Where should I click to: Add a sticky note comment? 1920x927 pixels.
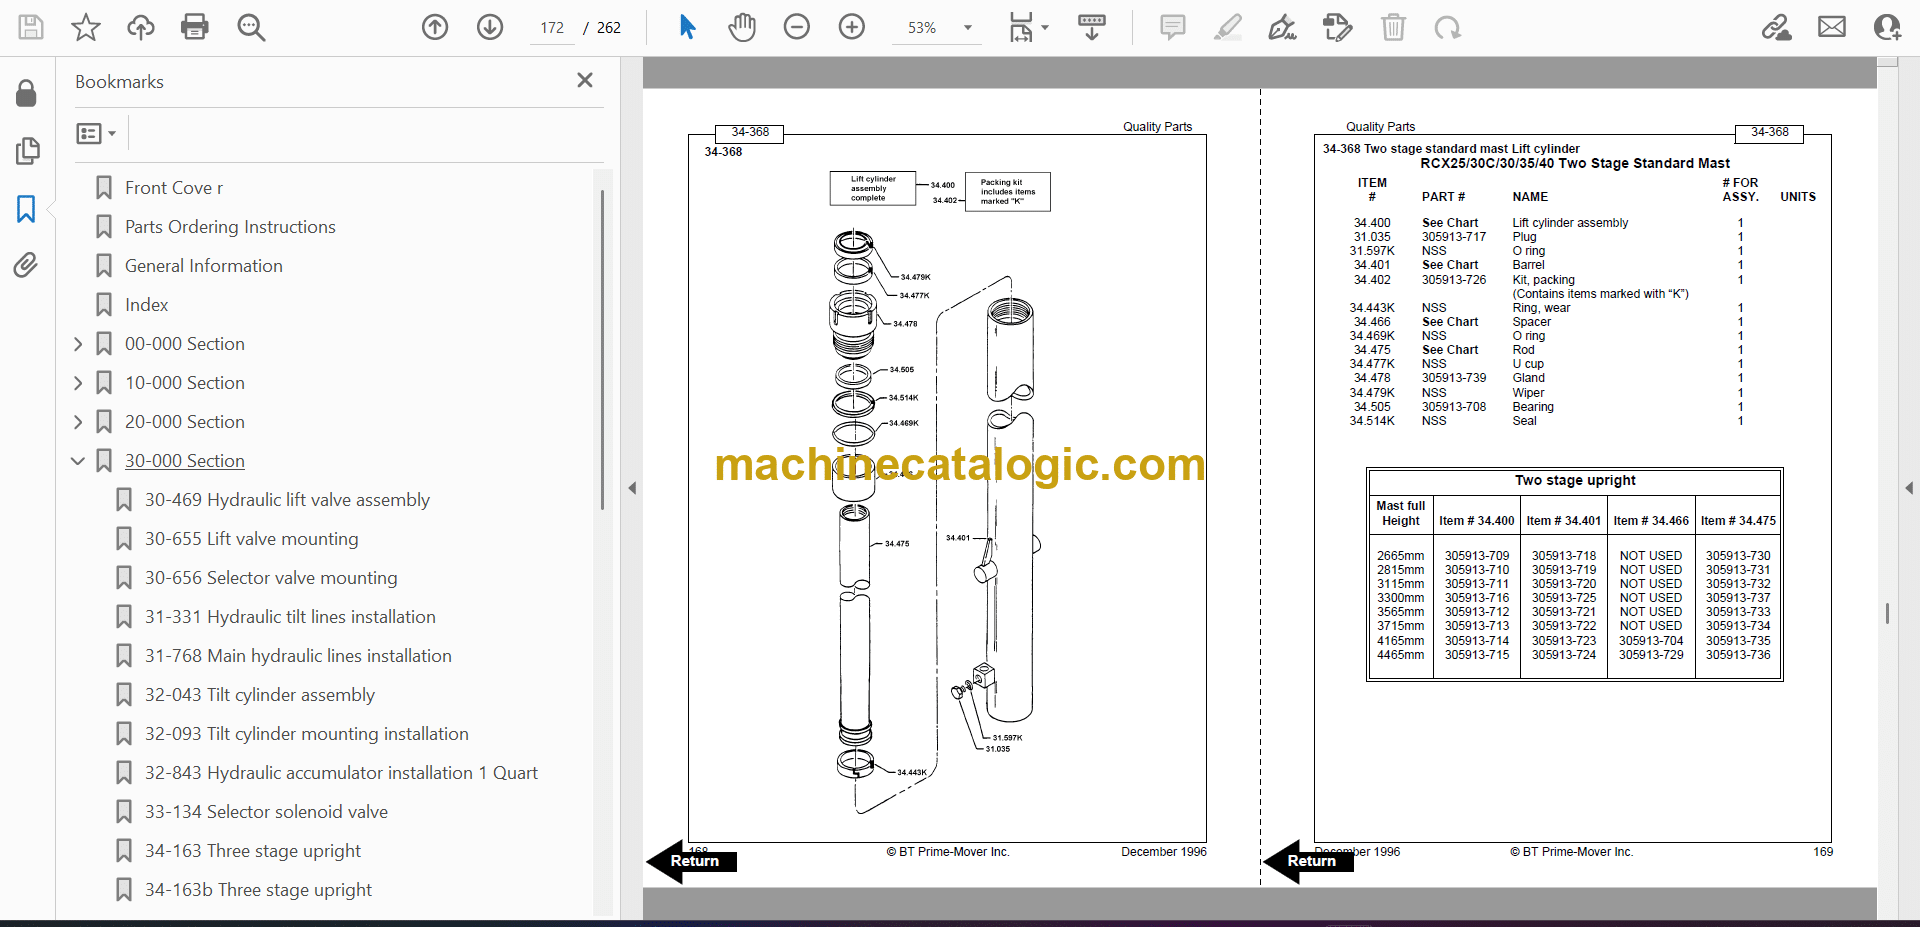point(1172,27)
